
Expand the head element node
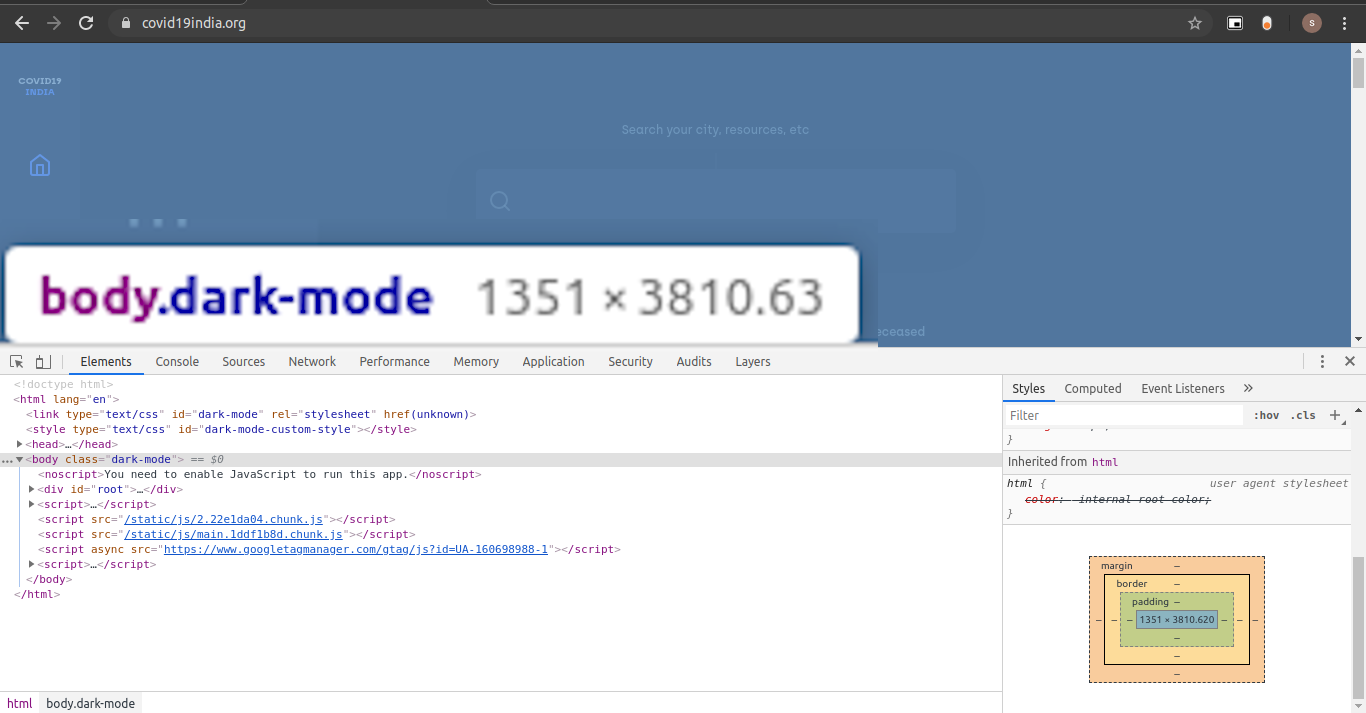20,444
